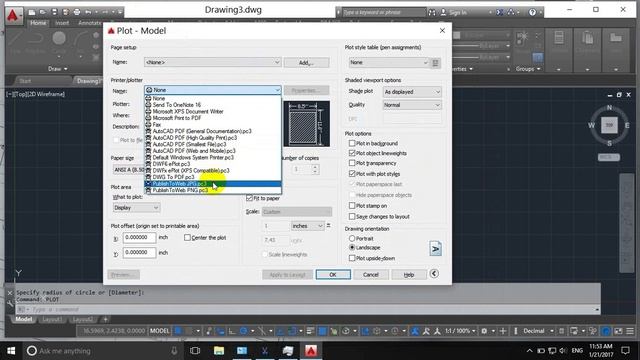The image size is (640, 360).
Task: Choose Send To OneNote 16 printer
Action: coord(213,105)
